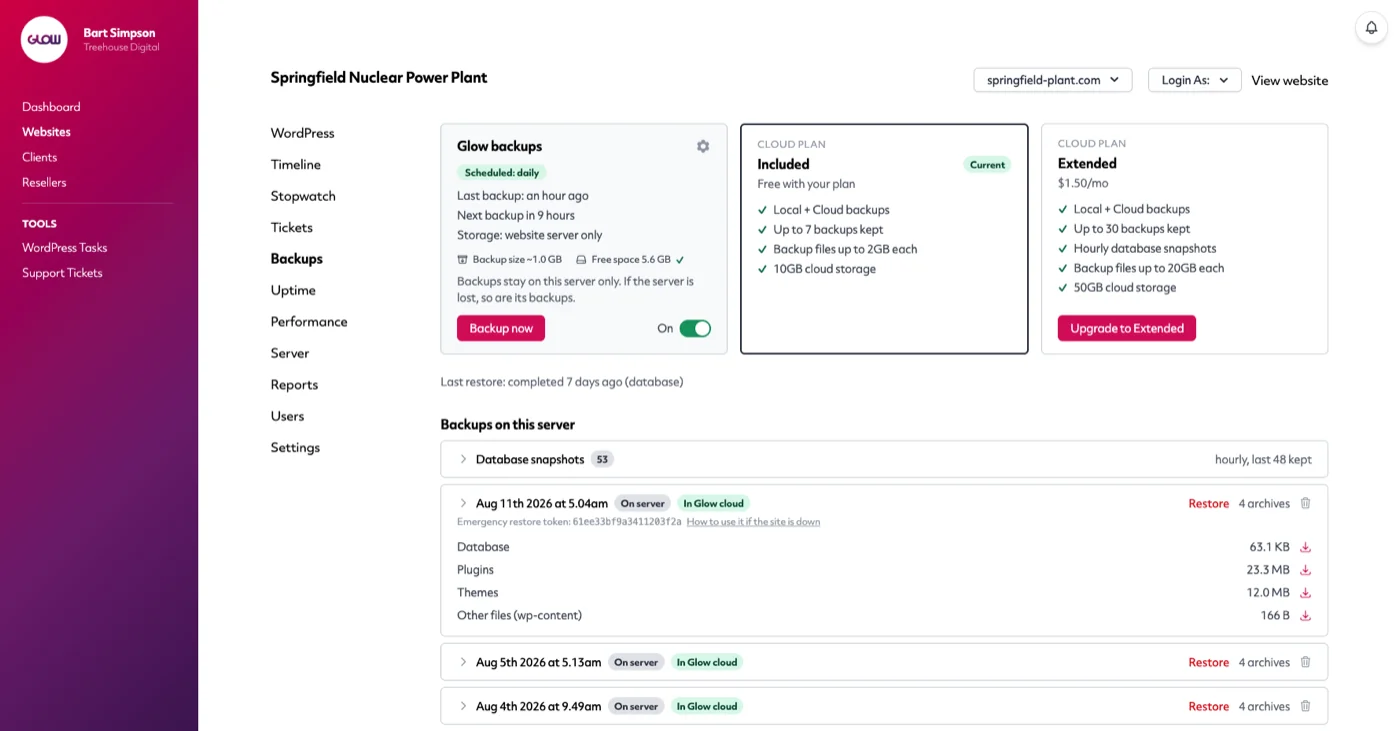1400x731 pixels.
Task: Switch to the WordPress section
Action: [302, 133]
